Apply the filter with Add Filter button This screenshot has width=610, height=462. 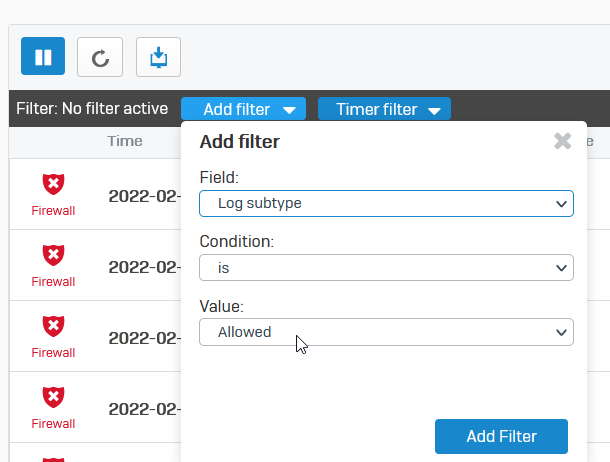coord(501,436)
